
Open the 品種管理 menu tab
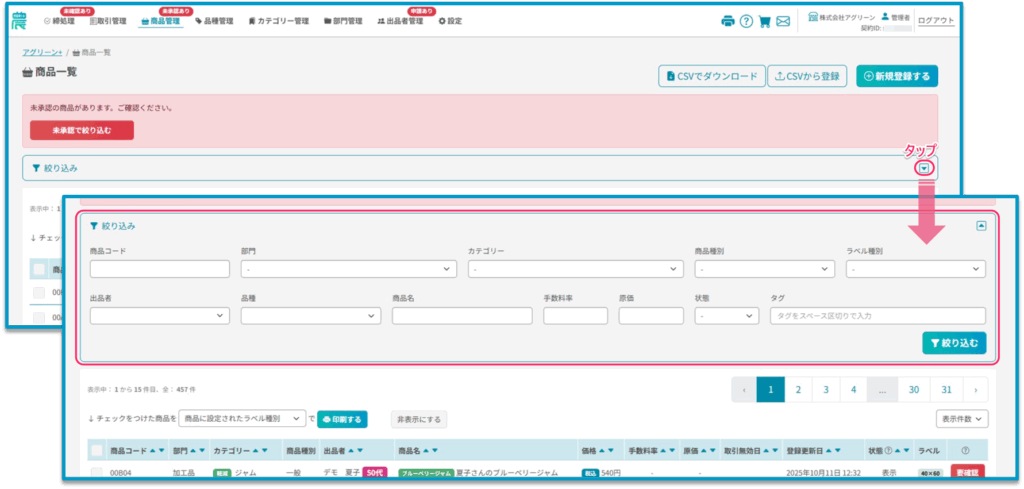pos(214,21)
